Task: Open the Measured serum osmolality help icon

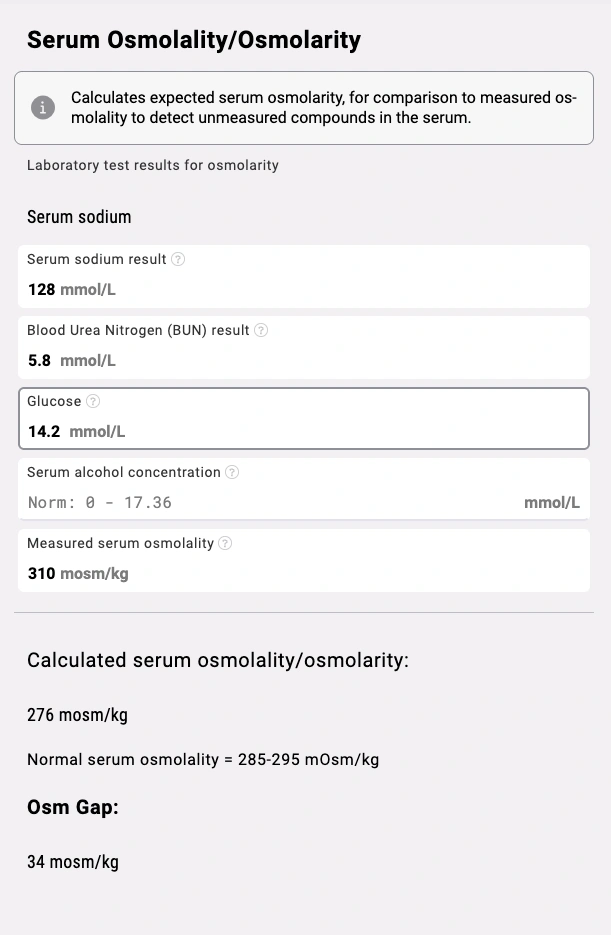Action: click(x=224, y=543)
